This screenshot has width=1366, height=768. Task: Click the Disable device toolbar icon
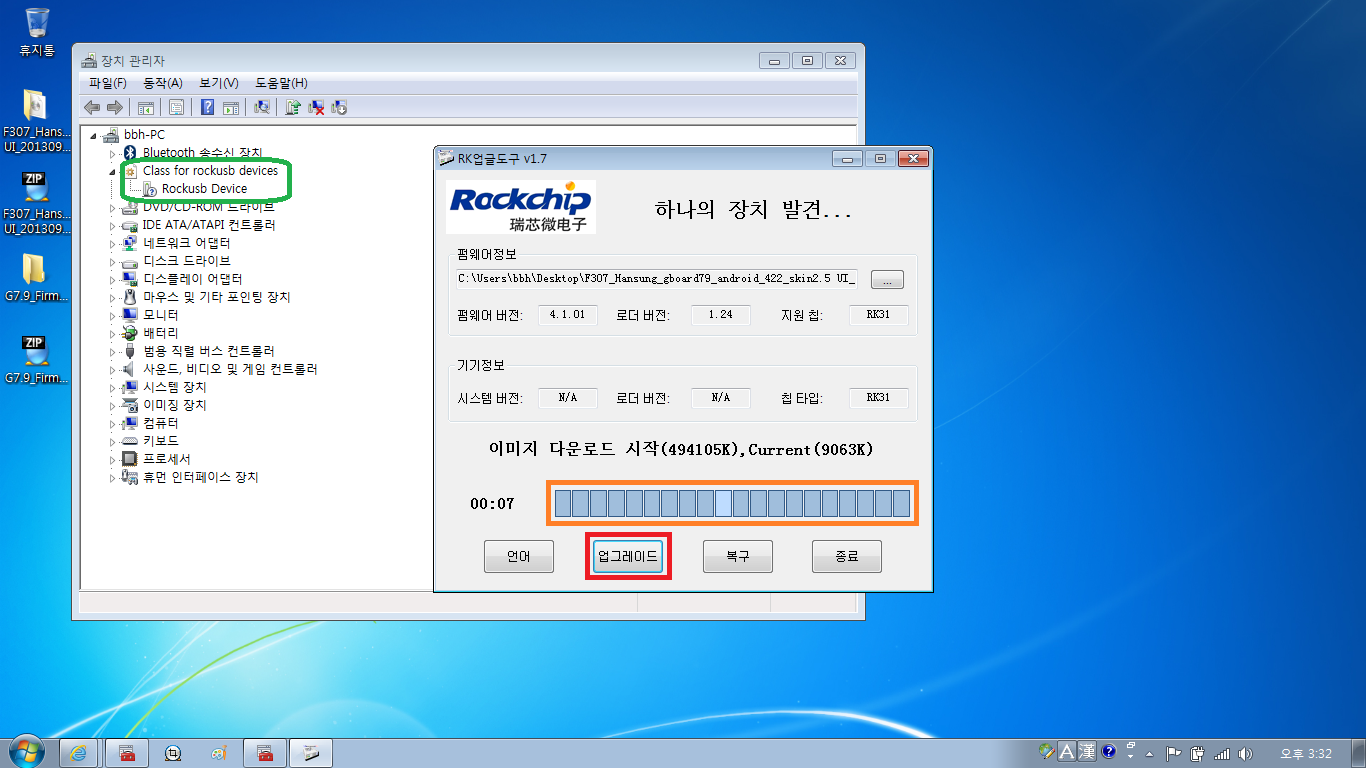(339, 107)
